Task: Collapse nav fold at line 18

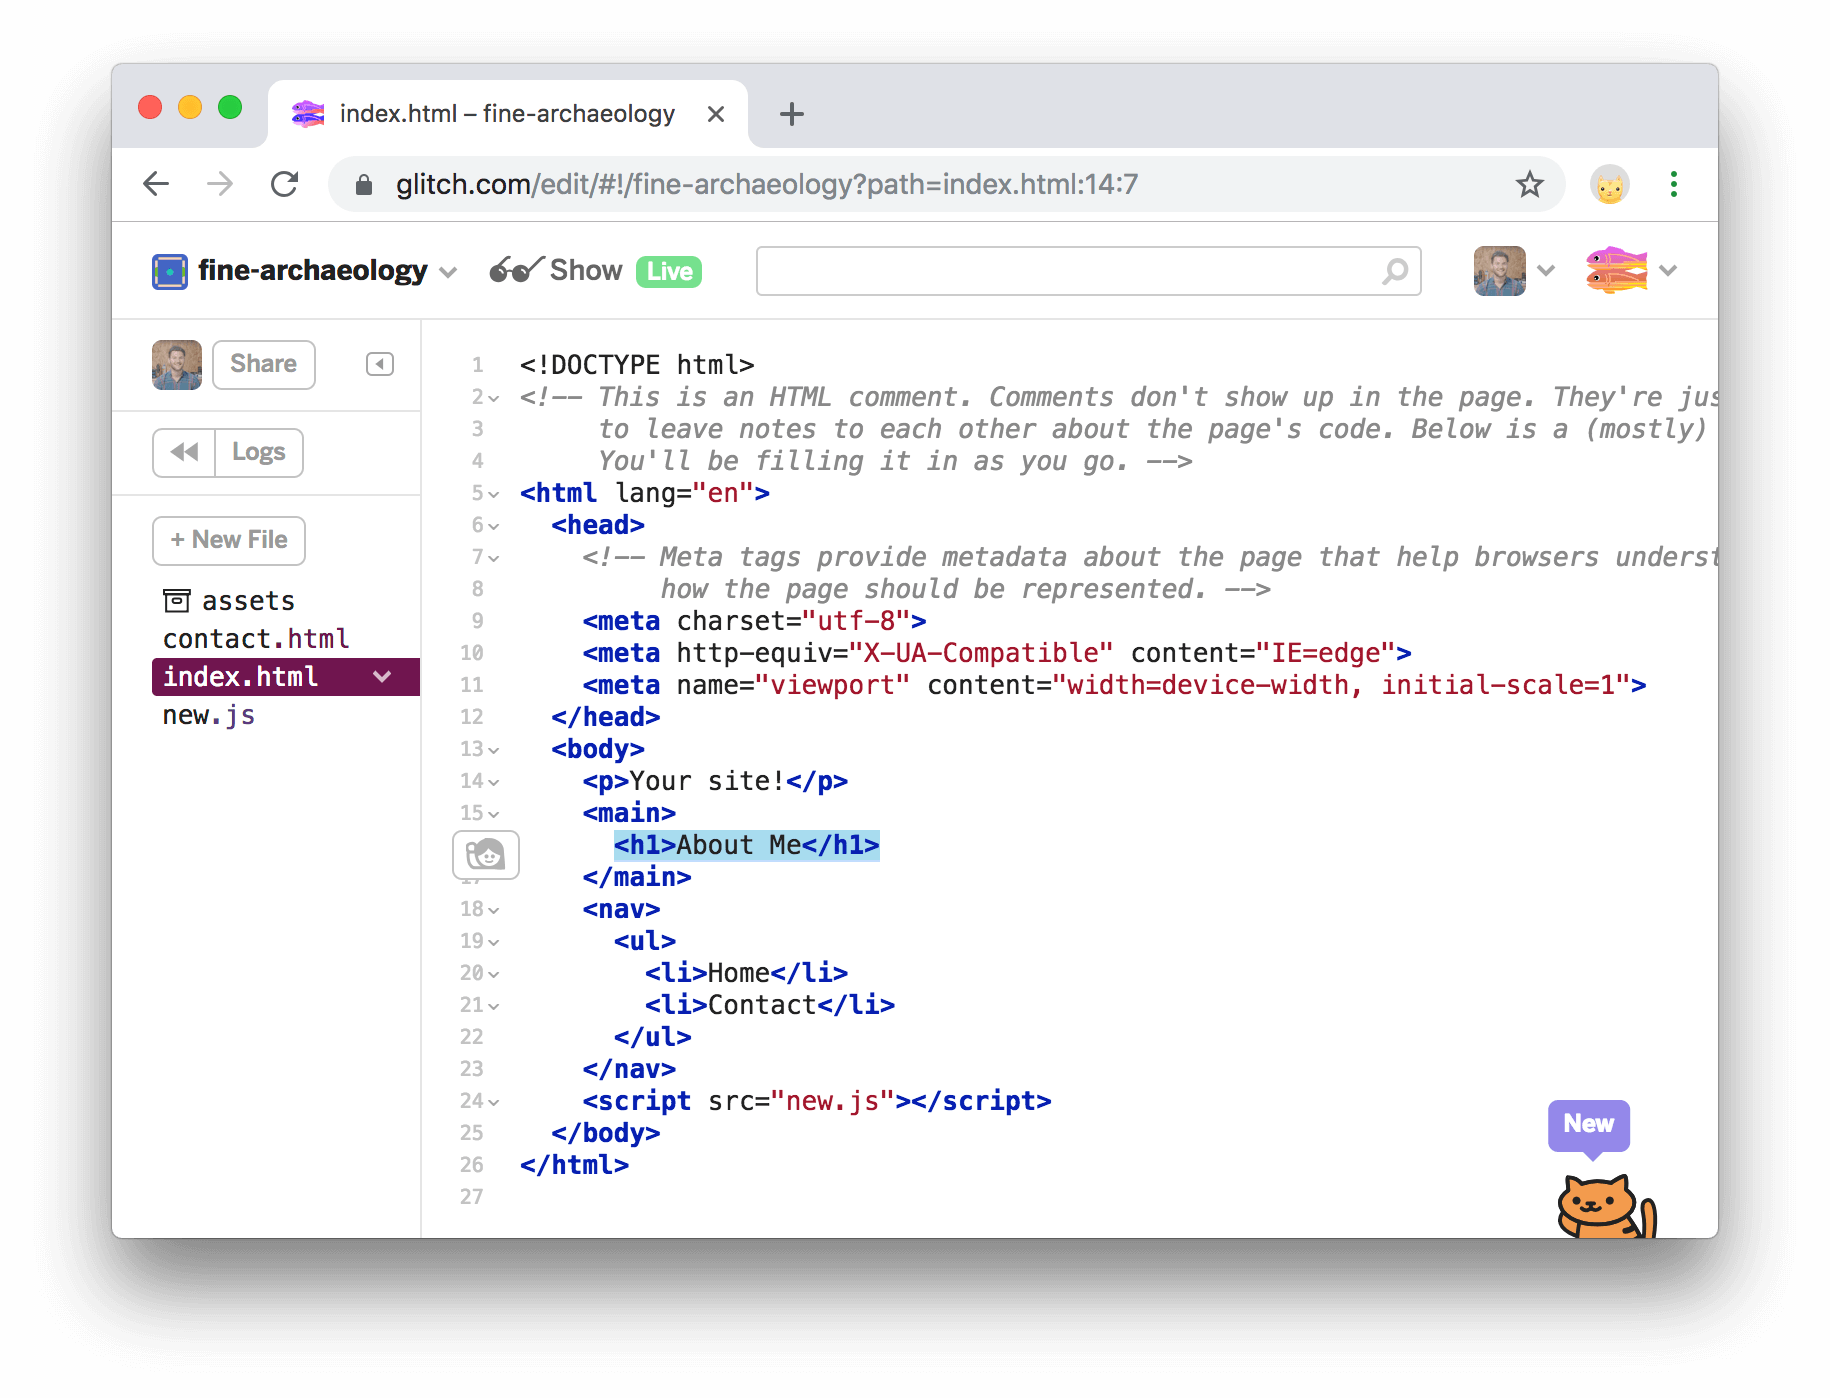Action: click(x=494, y=910)
